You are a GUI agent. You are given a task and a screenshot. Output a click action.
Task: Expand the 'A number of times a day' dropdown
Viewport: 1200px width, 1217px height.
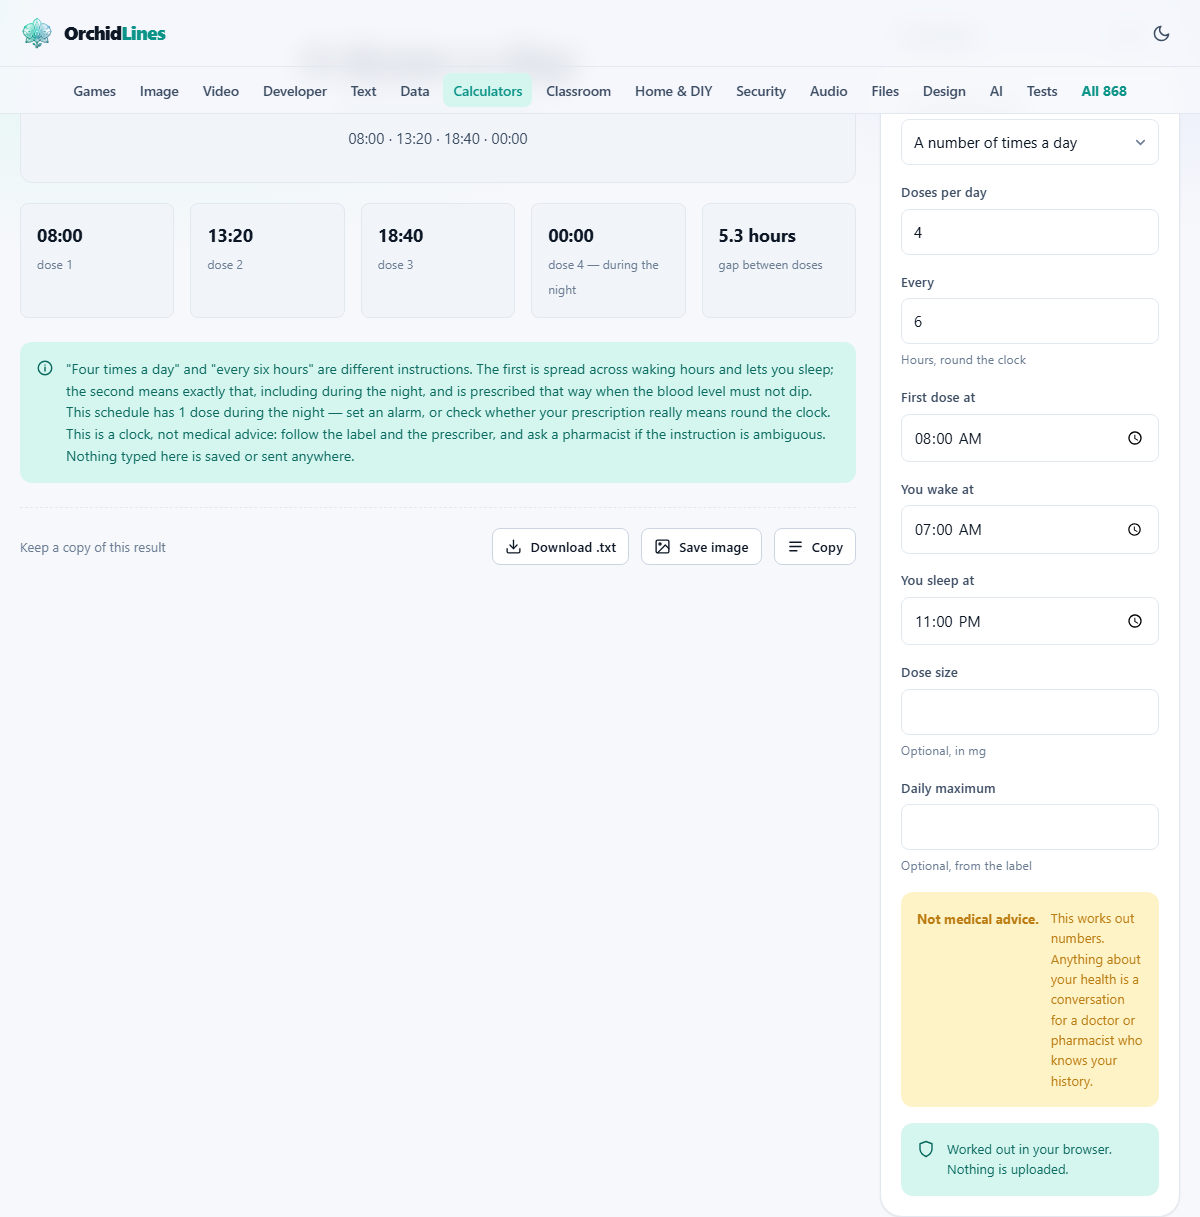click(x=1030, y=143)
